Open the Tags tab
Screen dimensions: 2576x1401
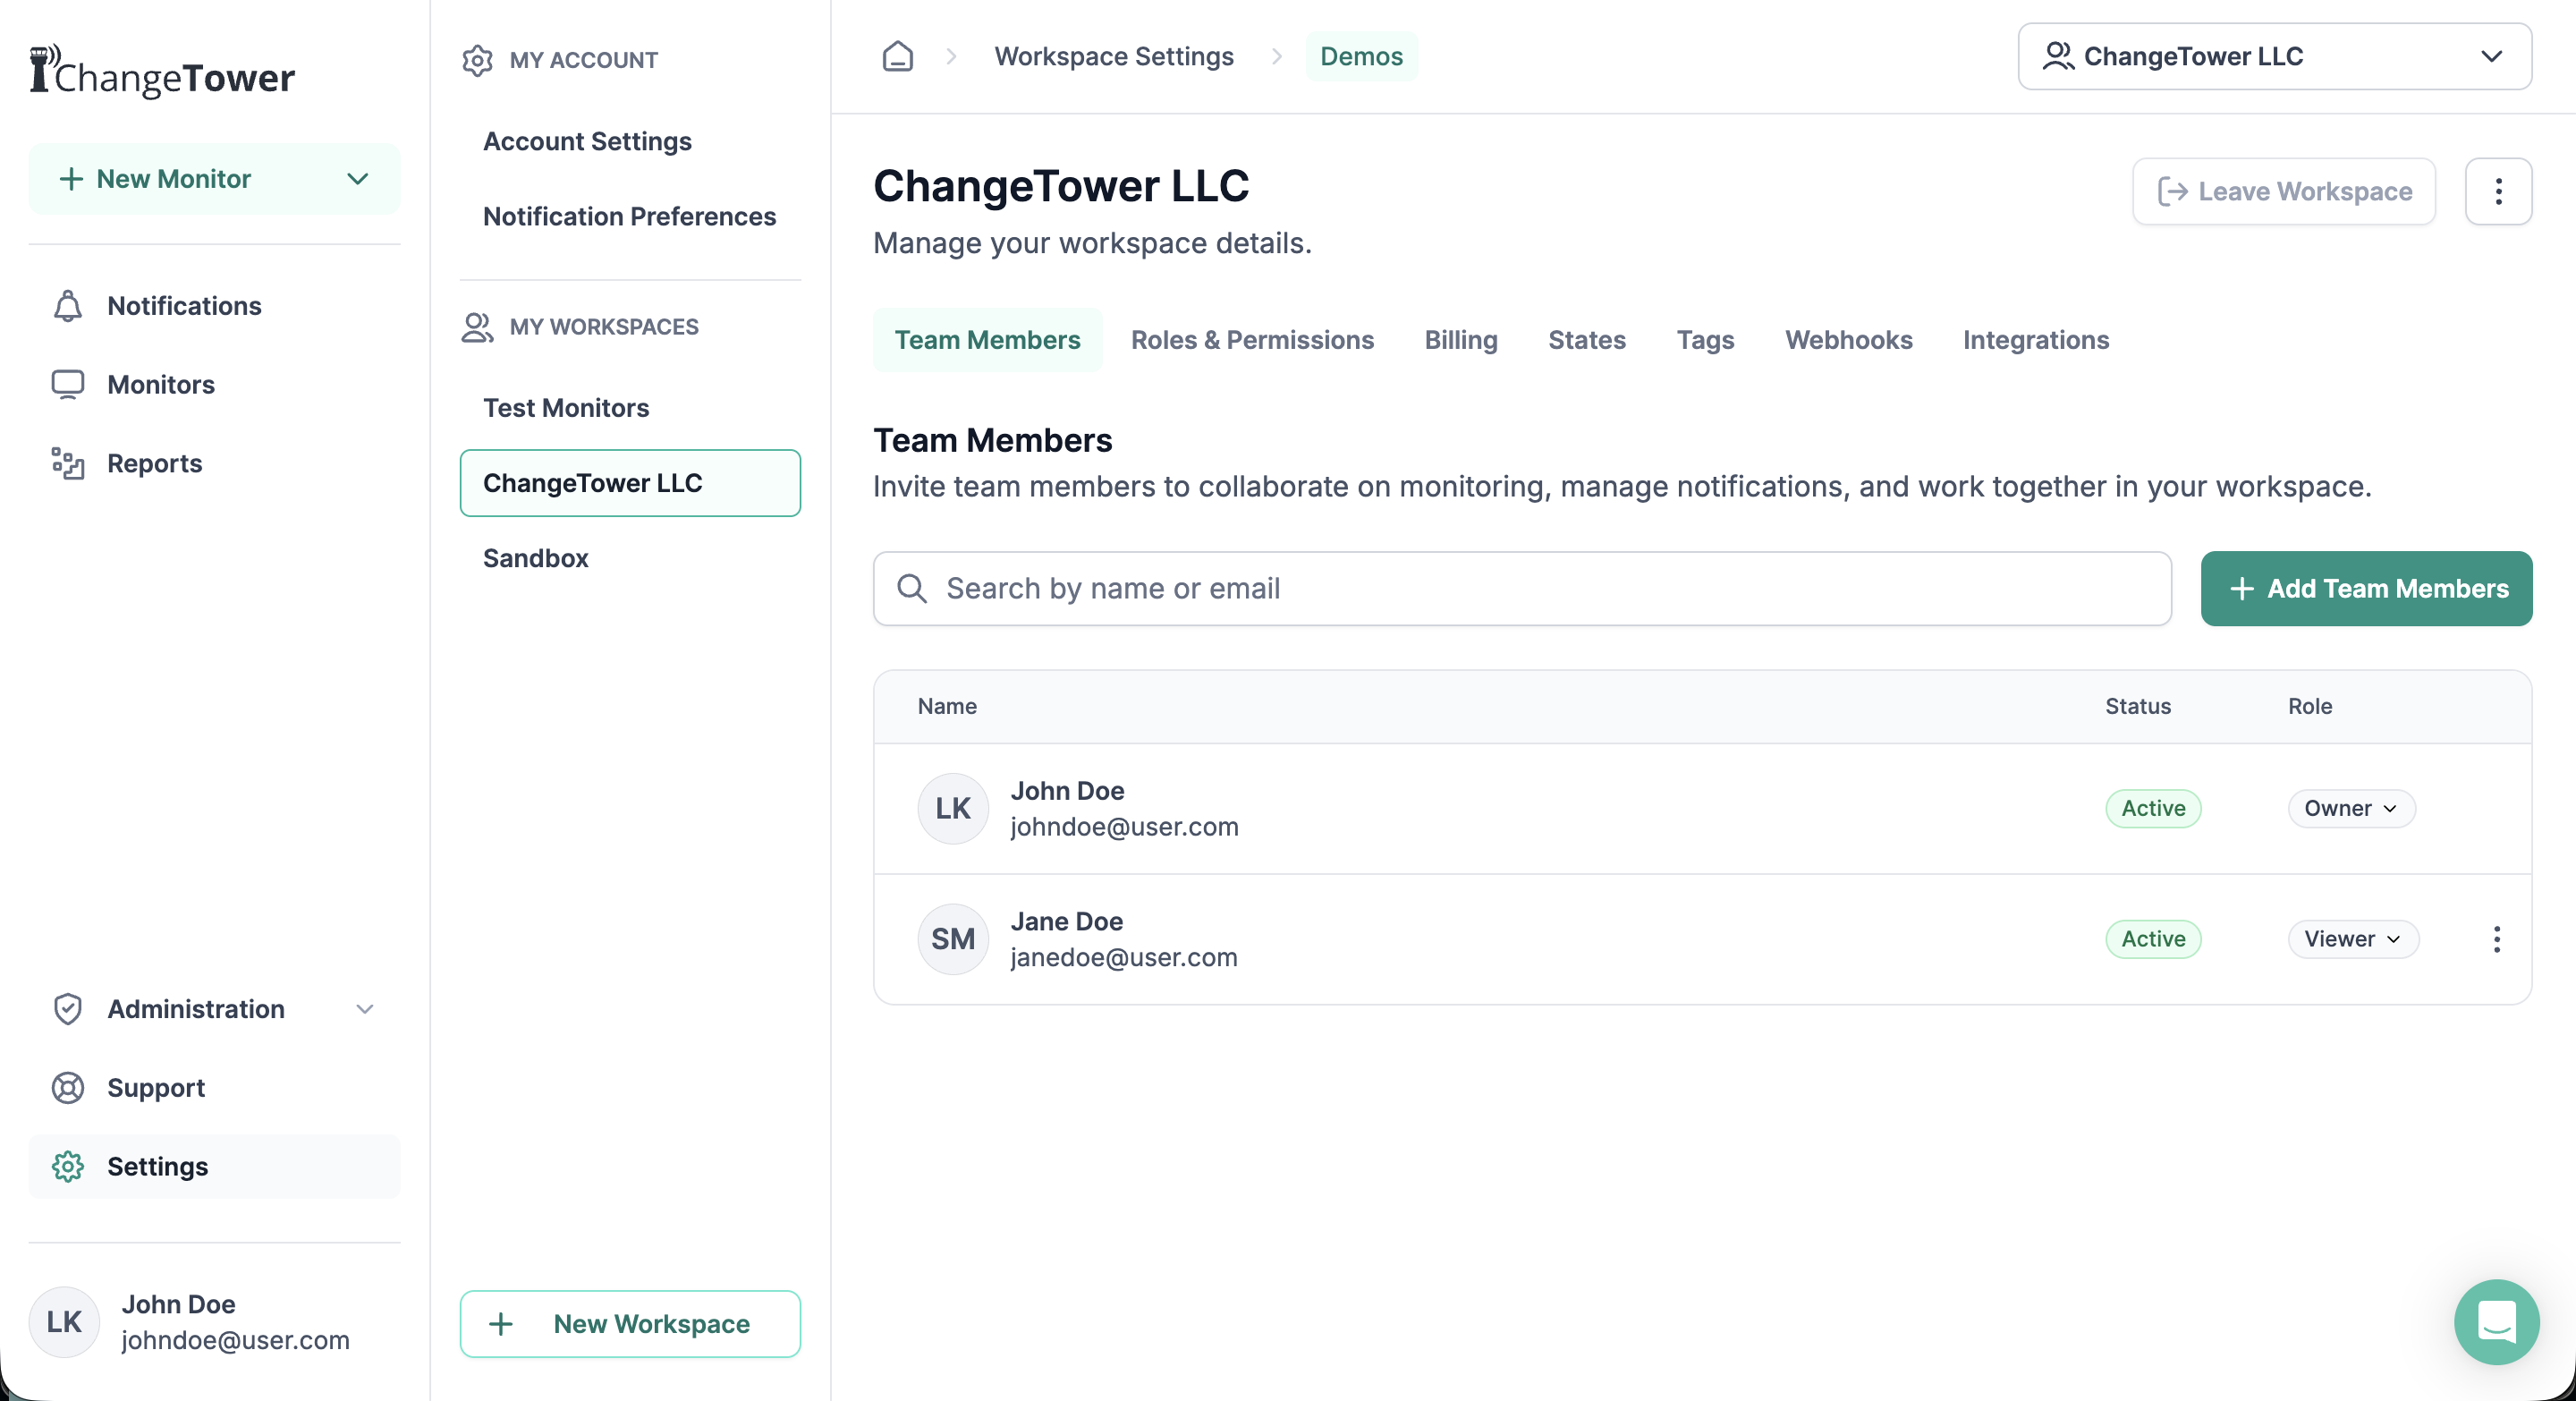[x=1705, y=340]
